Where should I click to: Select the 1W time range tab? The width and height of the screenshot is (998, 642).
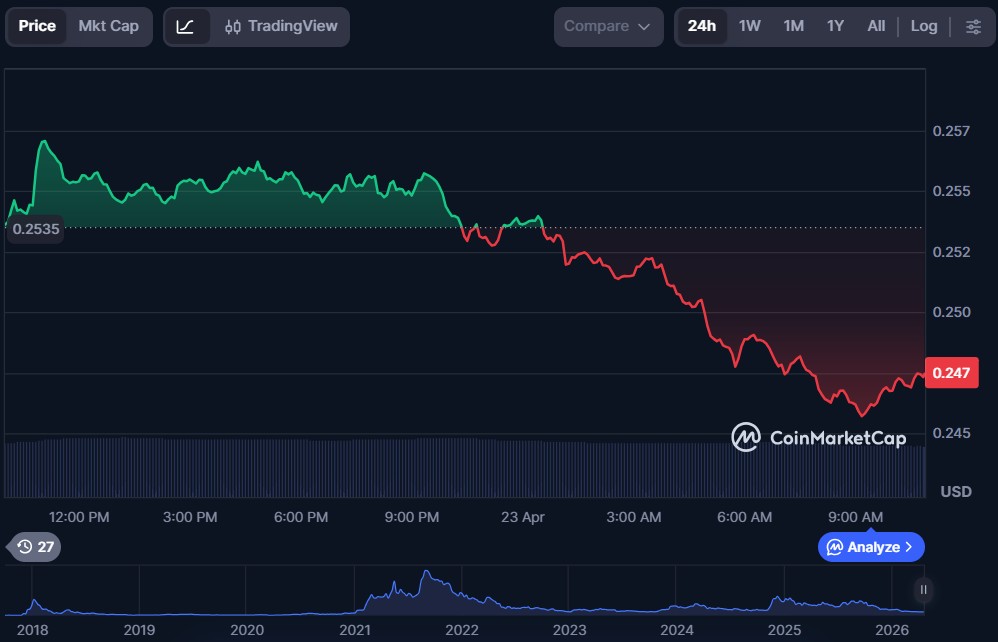click(x=749, y=26)
